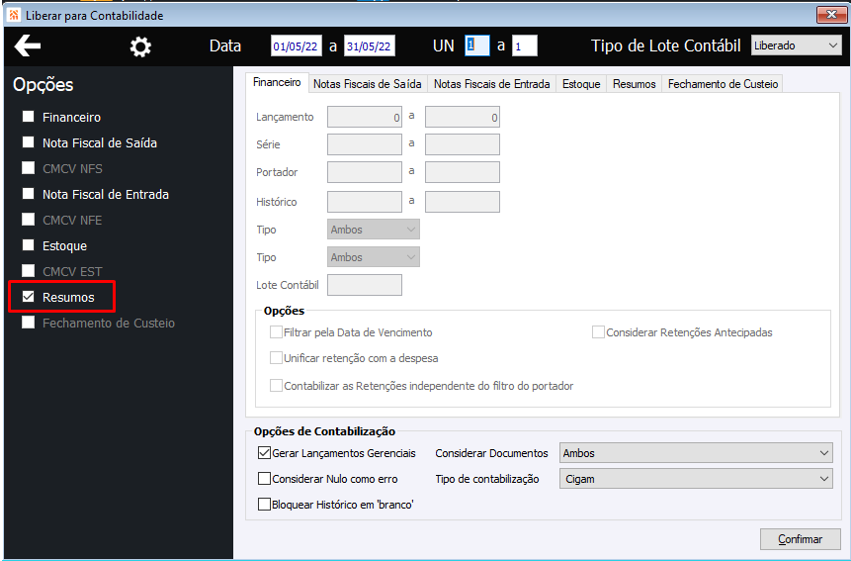Viewport: 851px width, 561px height.
Task: Click the Lançamento starting value field
Action: [364, 117]
